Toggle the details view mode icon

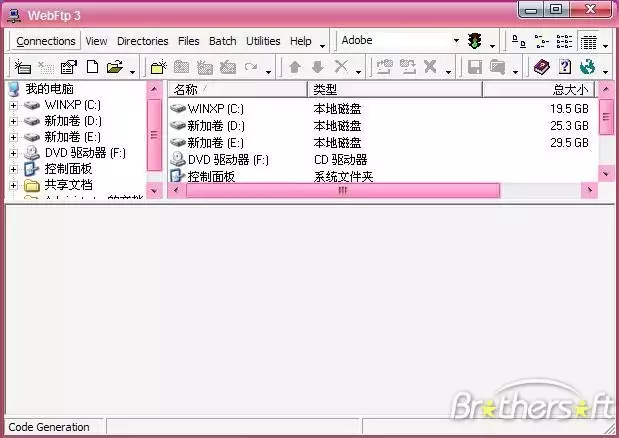[588, 42]
